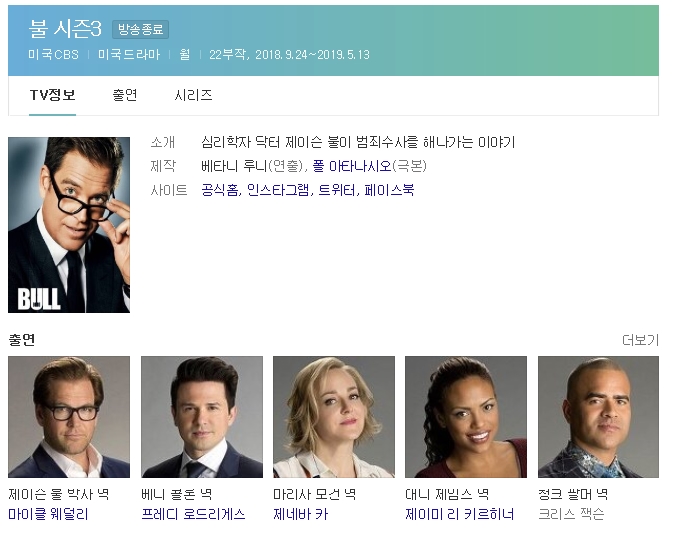The image size is (675, 540).
Task: Click the 불 시즌3 title heading
Action: click(65, 29)
